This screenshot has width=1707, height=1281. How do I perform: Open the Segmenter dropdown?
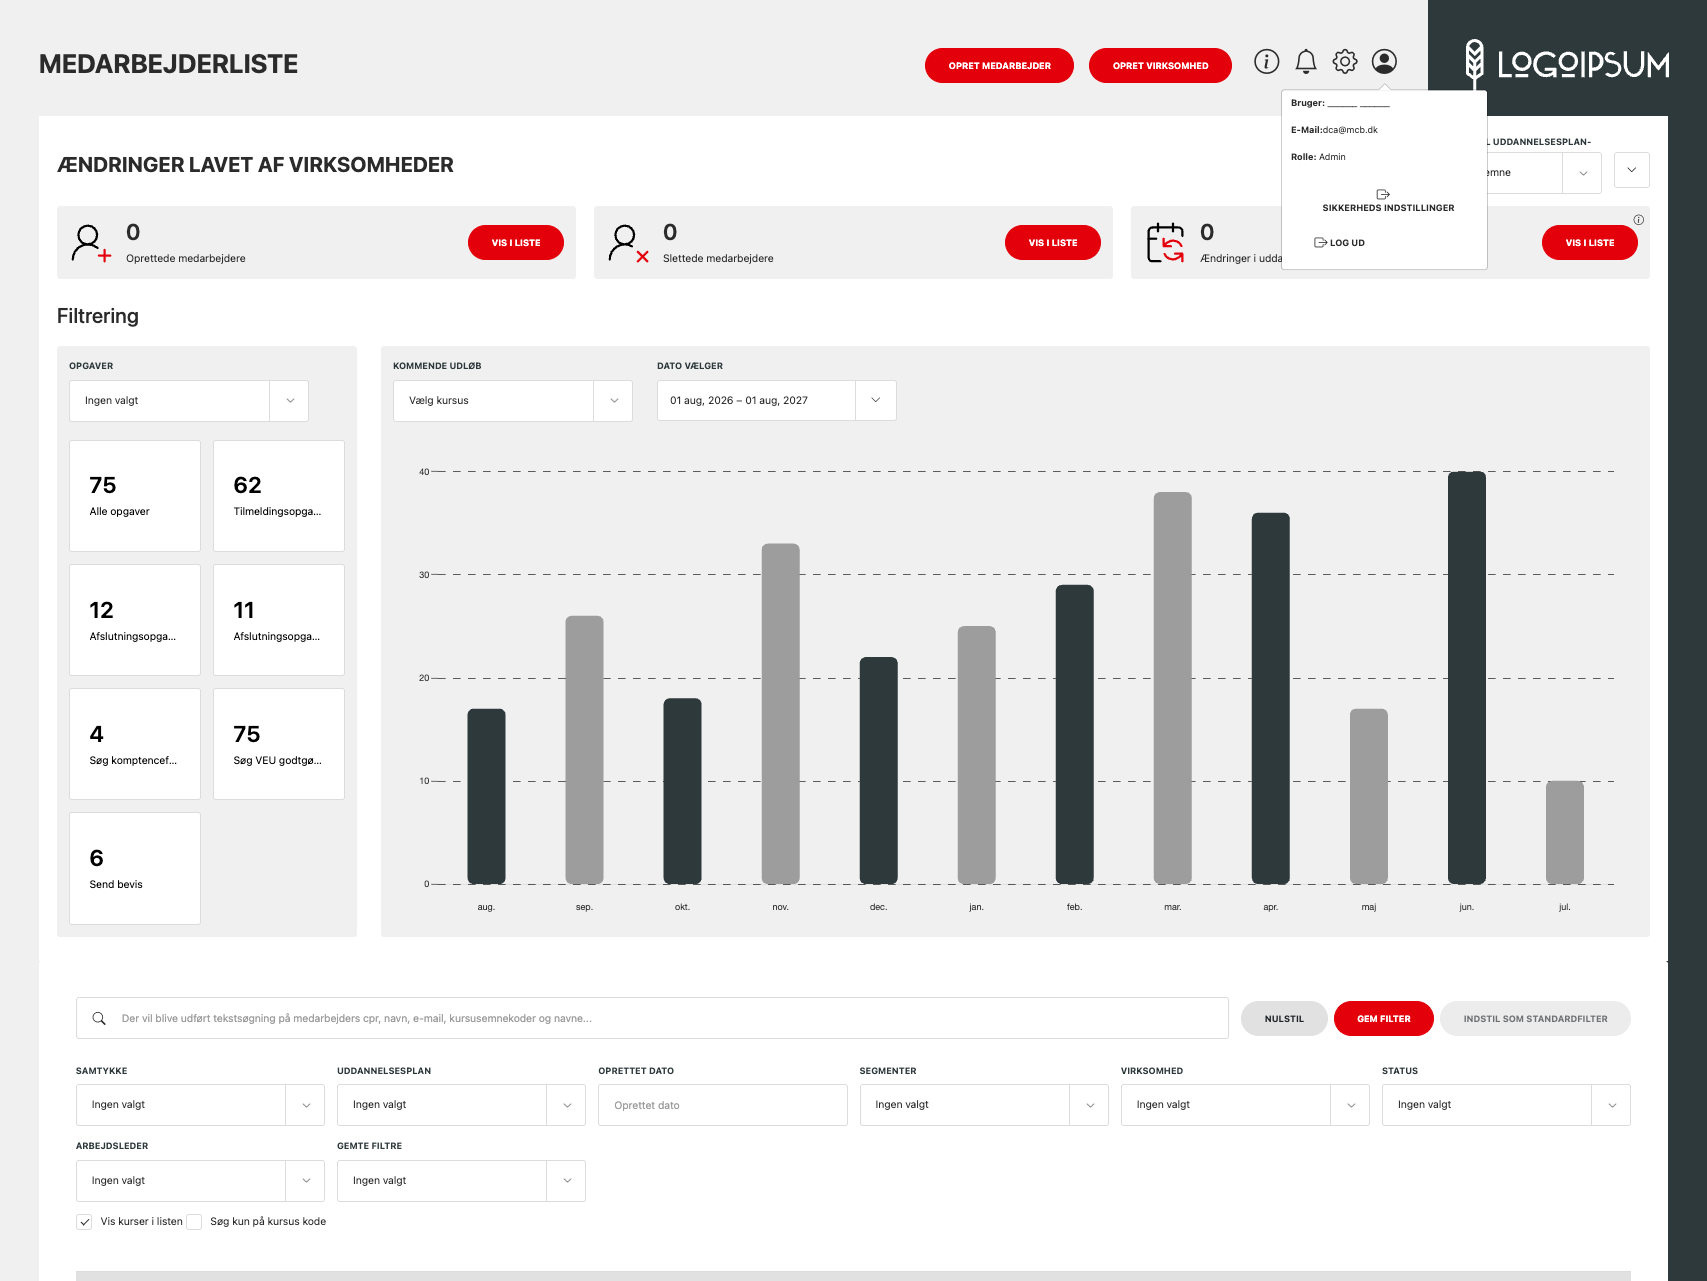[984, 1105]
